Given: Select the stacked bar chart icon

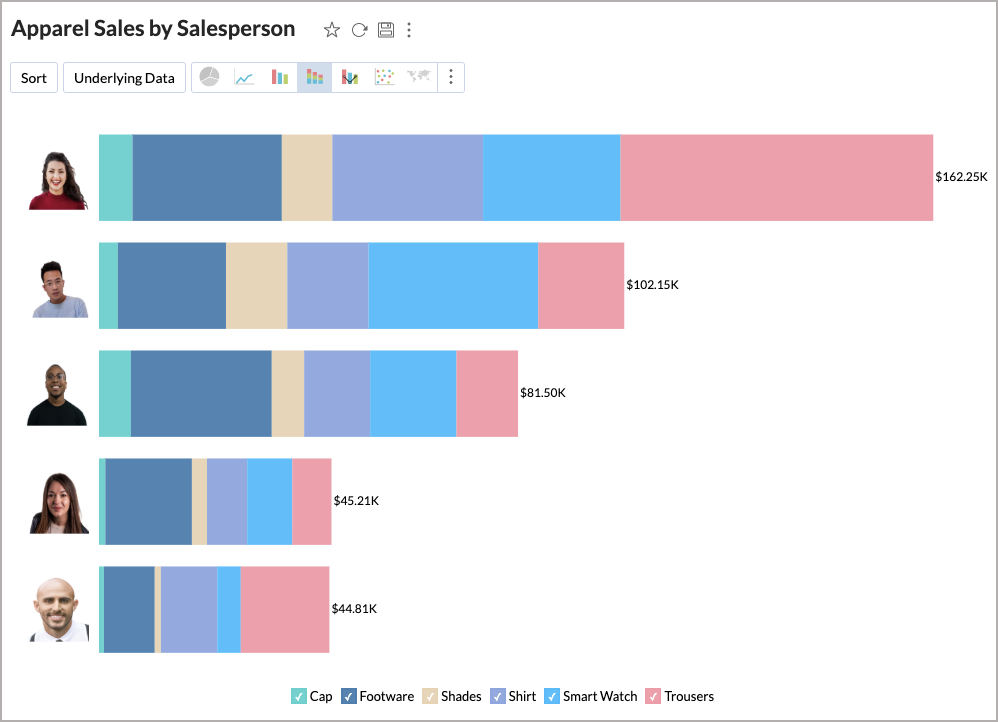Looking at the screenshot, I should pyautogui.click(x=314, y=77).
